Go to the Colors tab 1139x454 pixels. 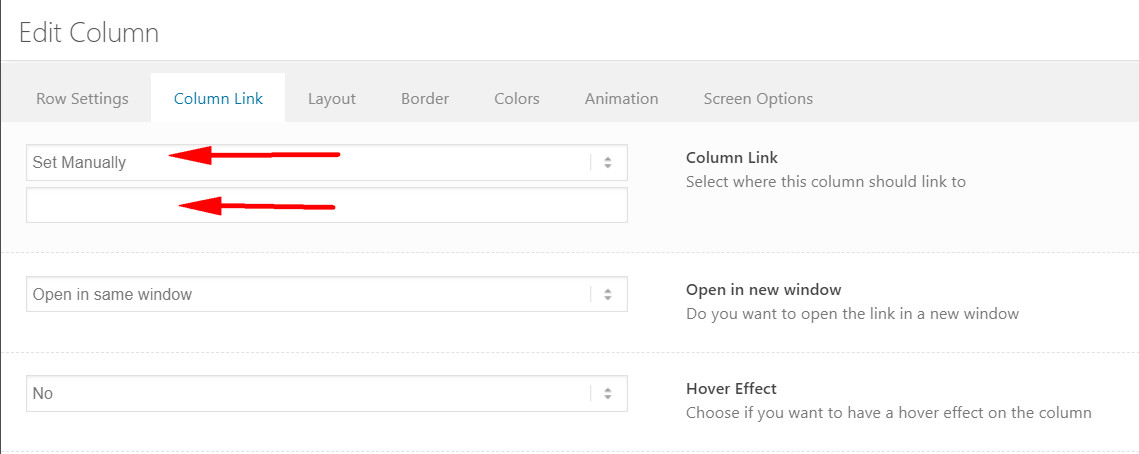pyautogui.click(x=516, y=98)
